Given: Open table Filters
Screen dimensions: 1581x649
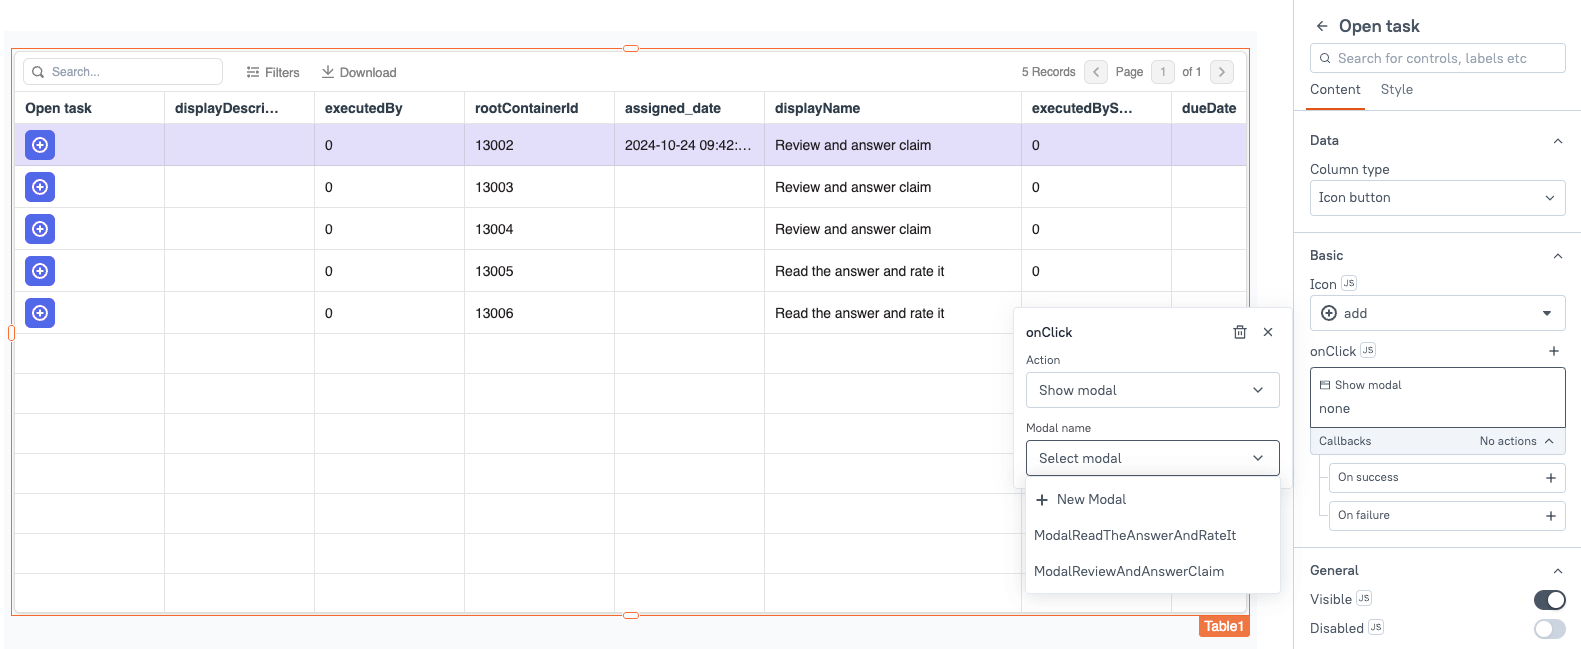Looking at the screenshot, I should pyautogui.click(x=273, y=72).
